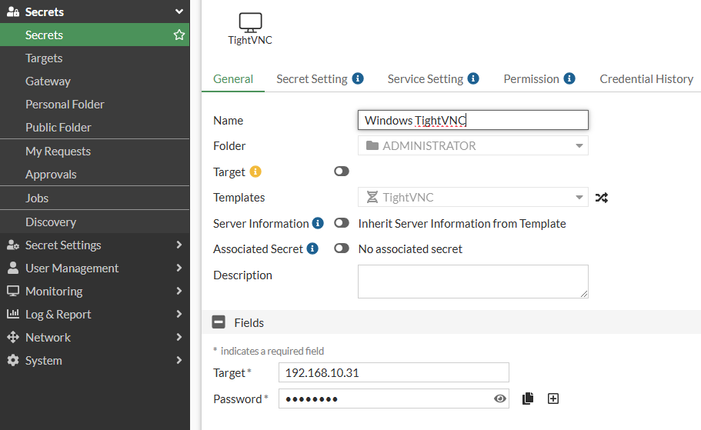Screen dimensions: 701x430
Task: Click info icon next to Associated Secret
Action: pos(312,248)
